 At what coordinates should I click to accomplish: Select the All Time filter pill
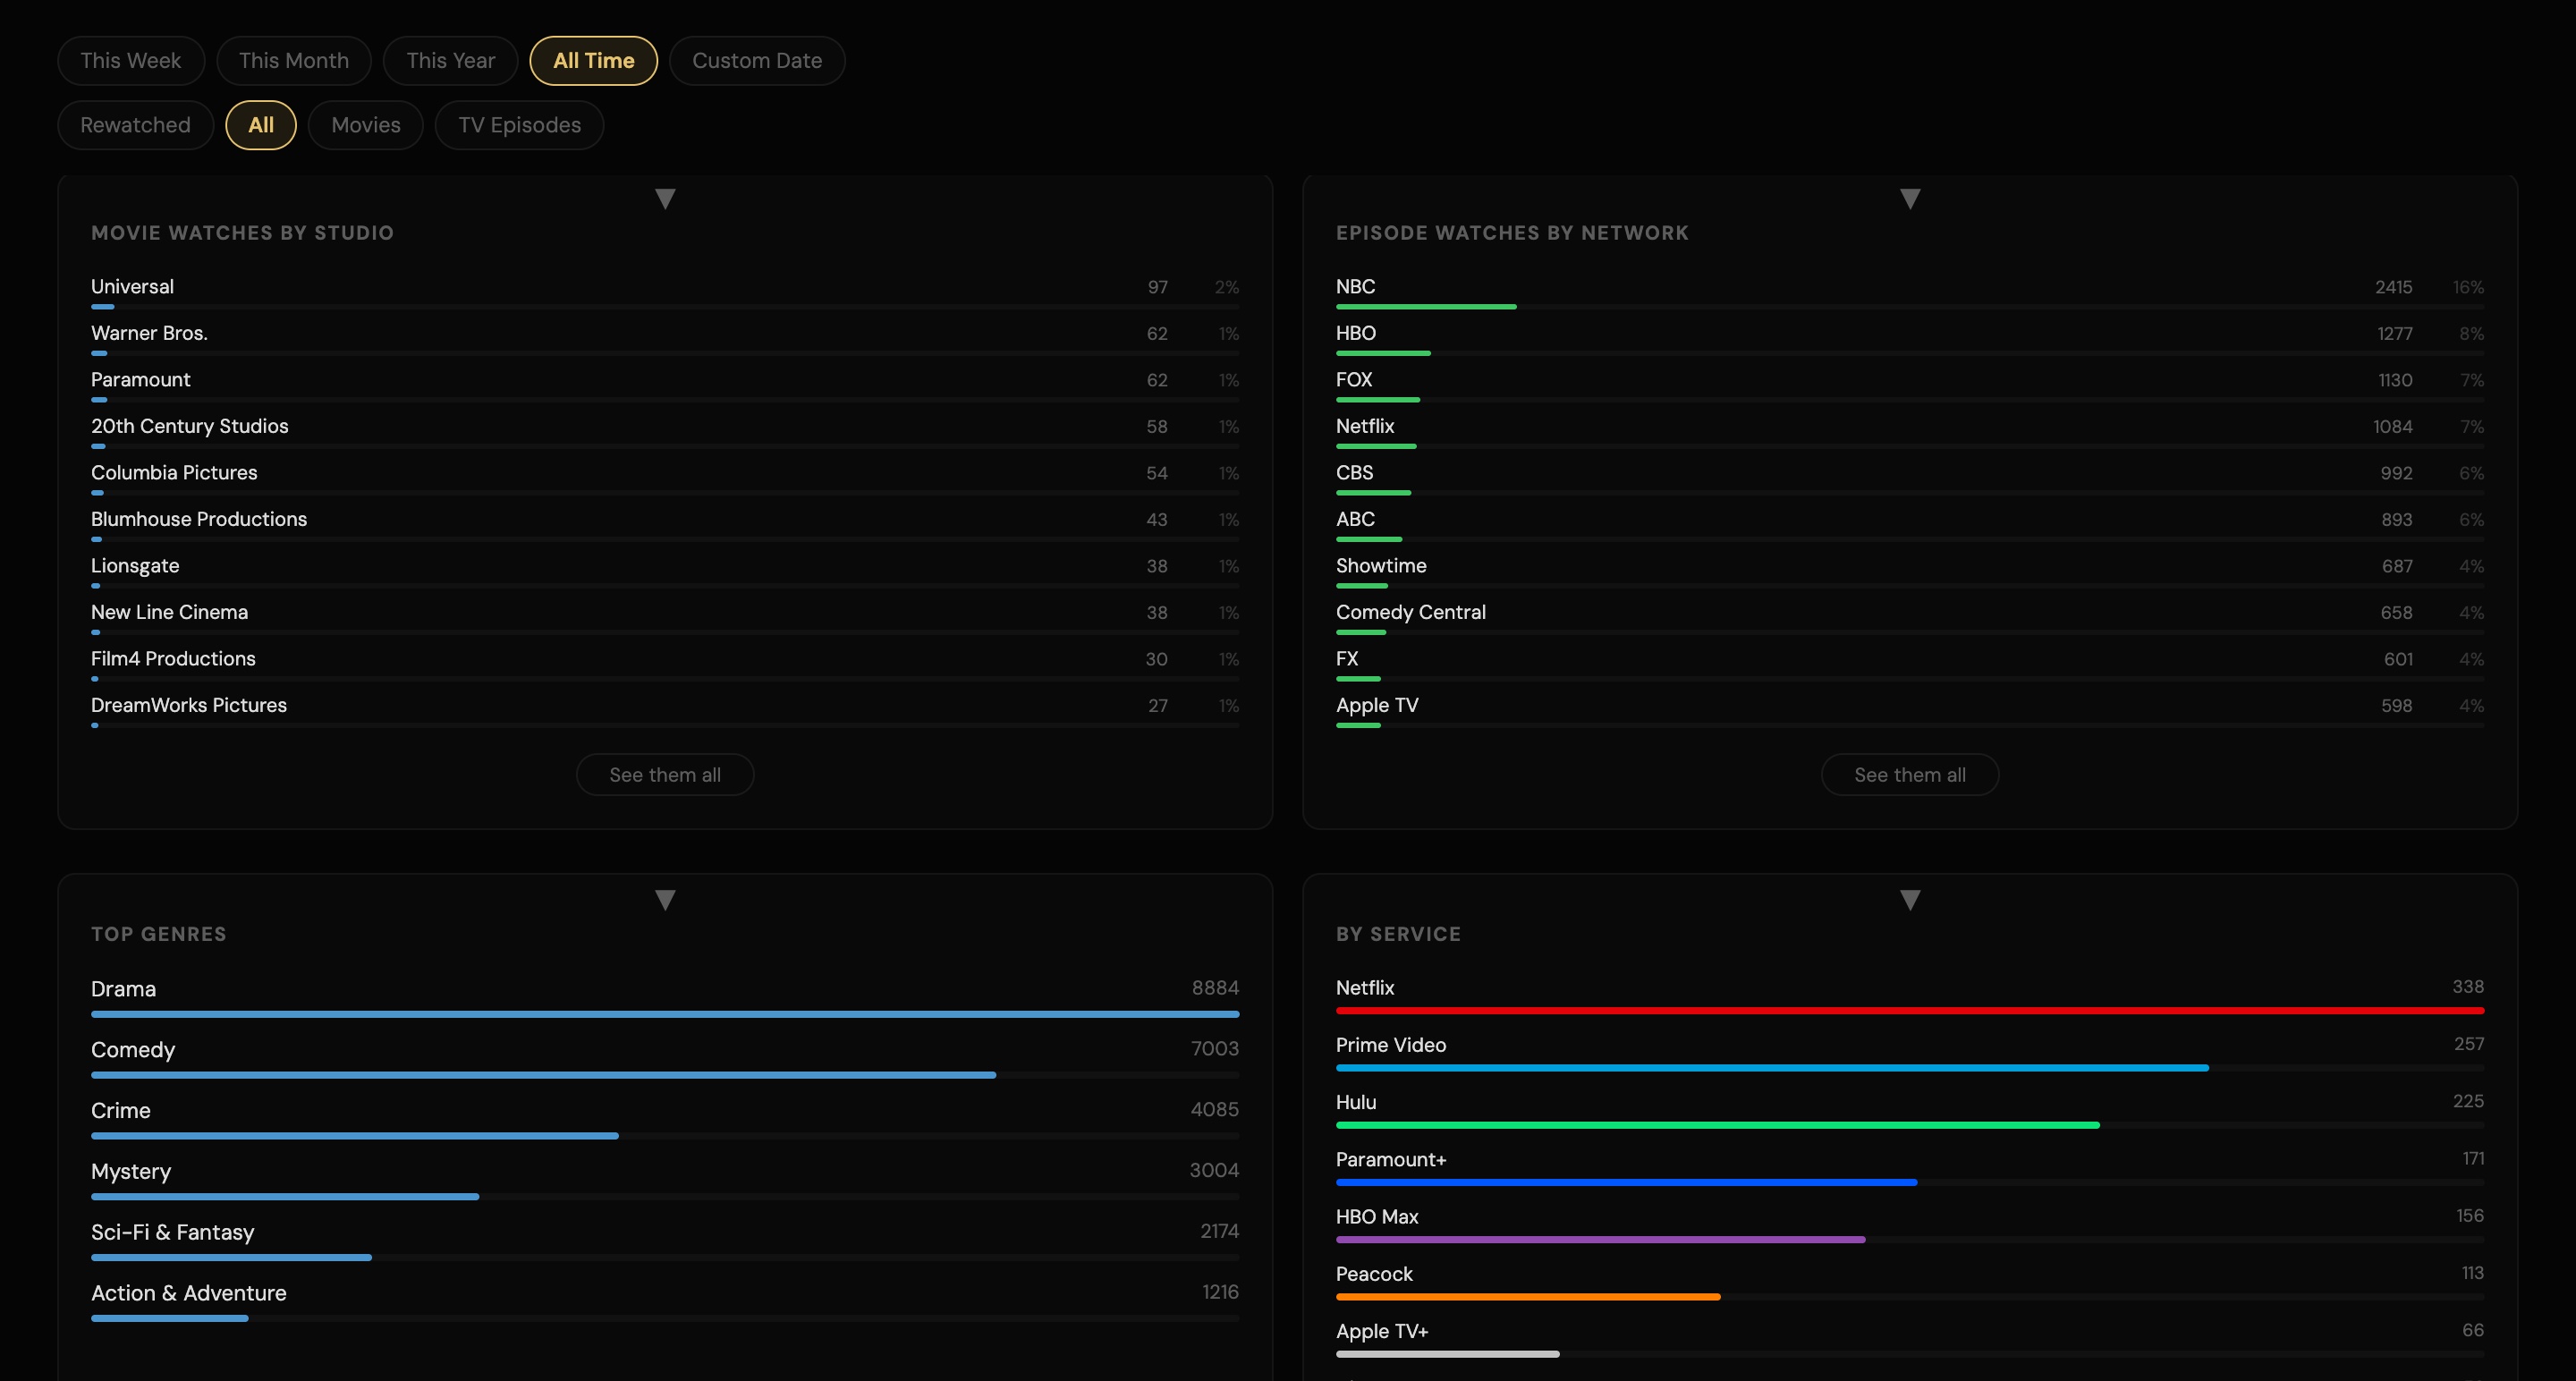pos(594,61)
